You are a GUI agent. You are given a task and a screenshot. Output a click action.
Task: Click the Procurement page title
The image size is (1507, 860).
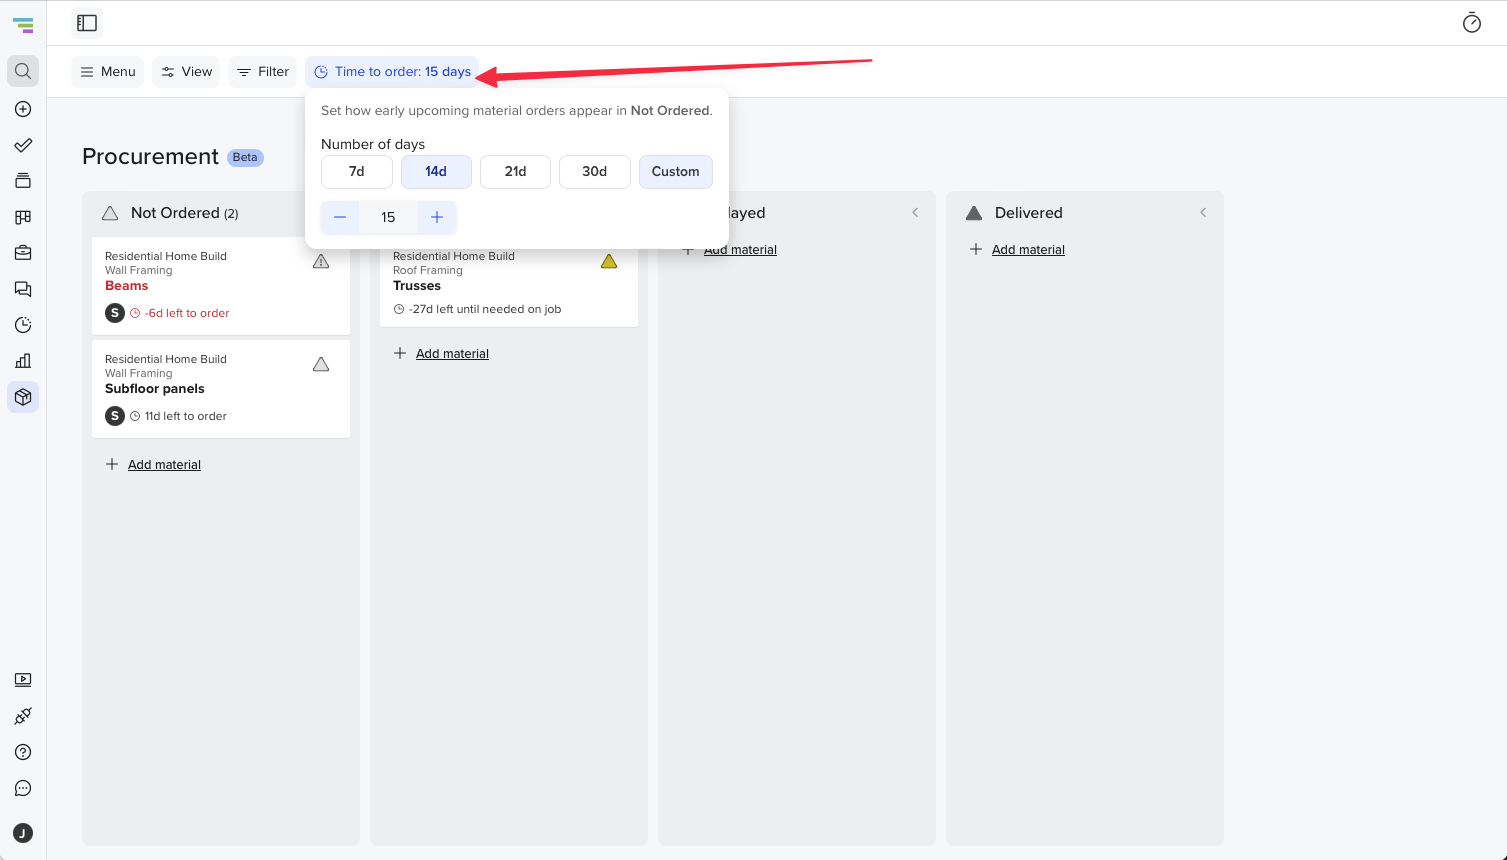click(150, 157)
